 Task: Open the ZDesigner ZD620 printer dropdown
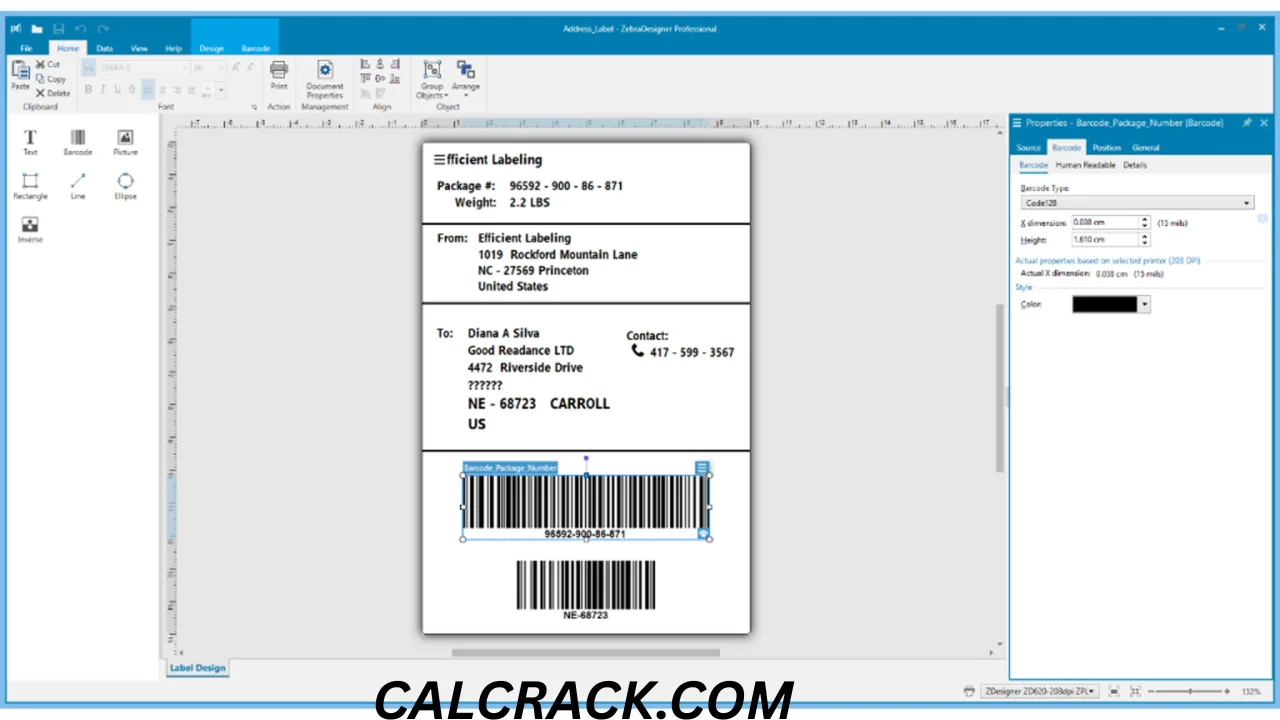(x=1039, y=691)
